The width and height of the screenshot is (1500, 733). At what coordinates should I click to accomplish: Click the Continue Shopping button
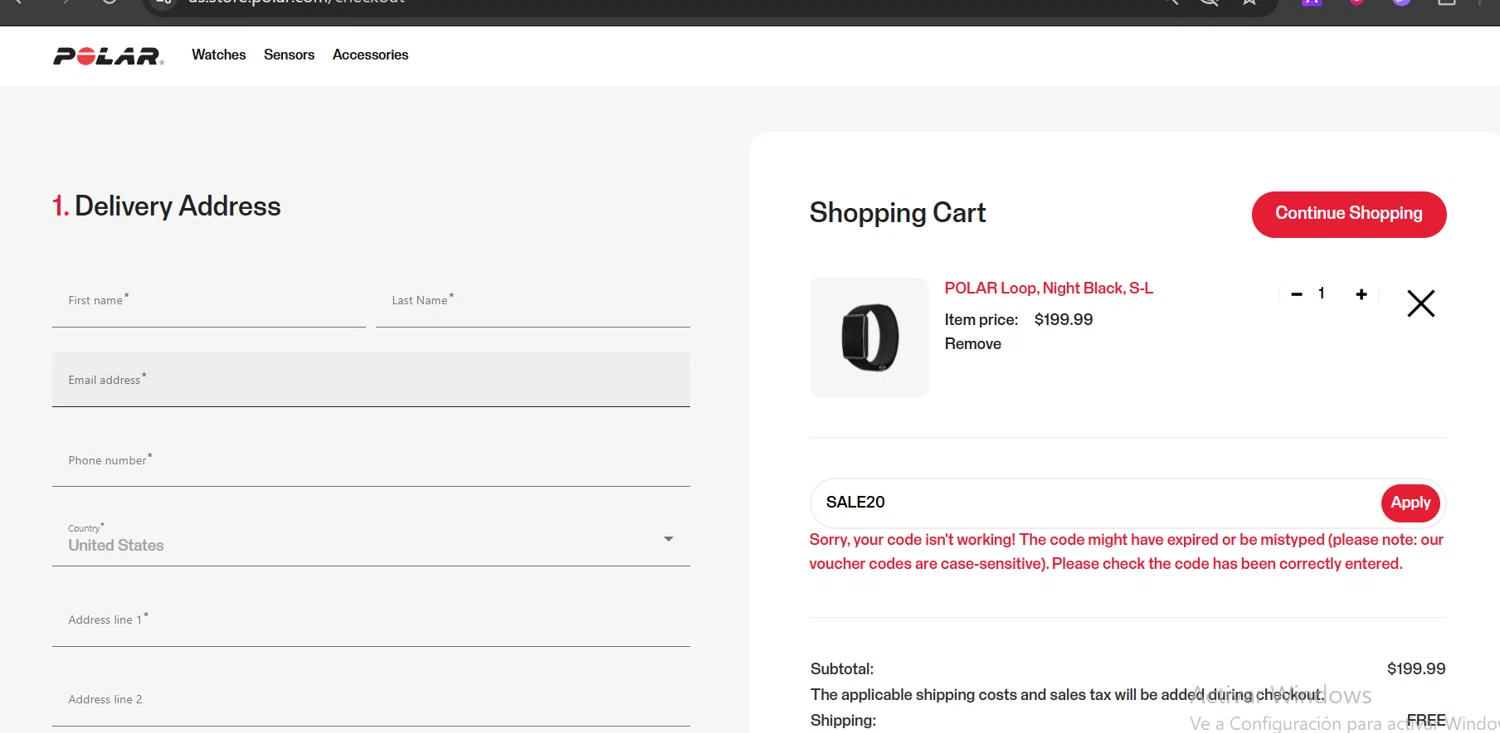coord(1349,214)
